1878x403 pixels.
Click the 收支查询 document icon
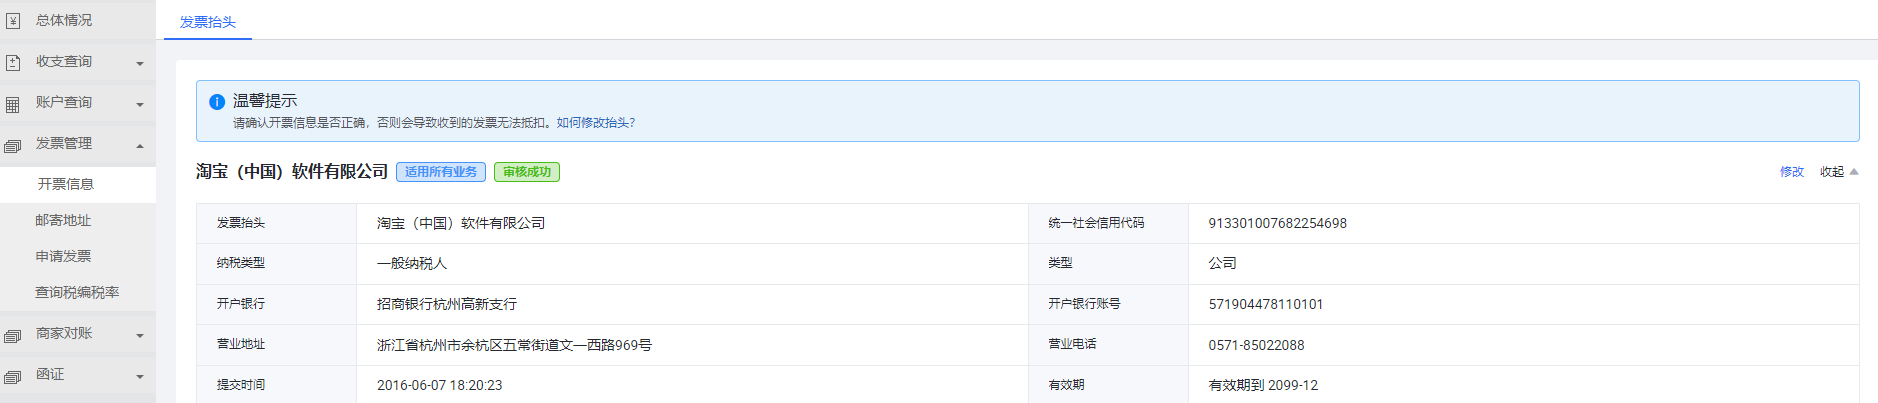click(13, 63)
